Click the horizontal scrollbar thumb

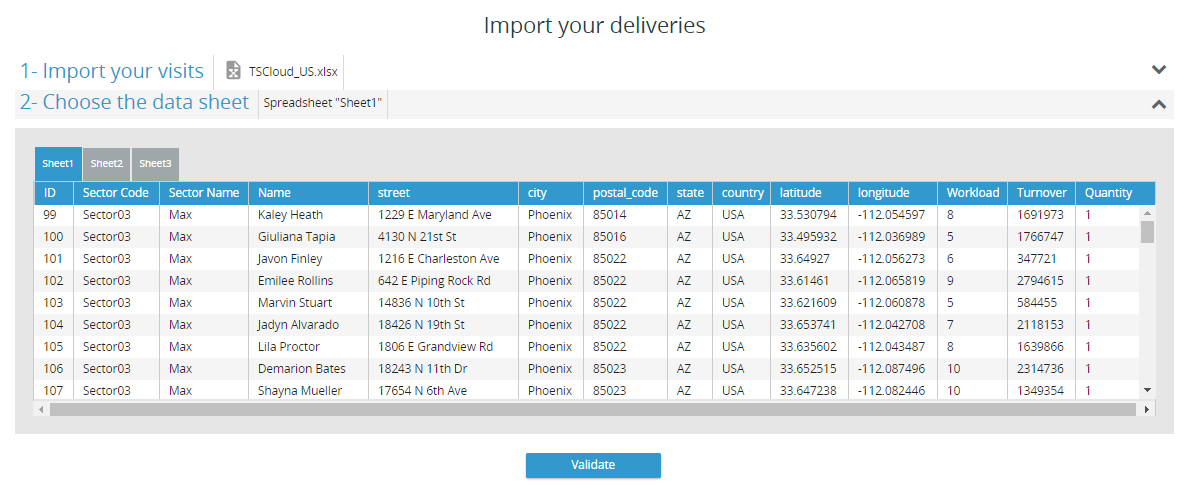[x=590, y=409]
